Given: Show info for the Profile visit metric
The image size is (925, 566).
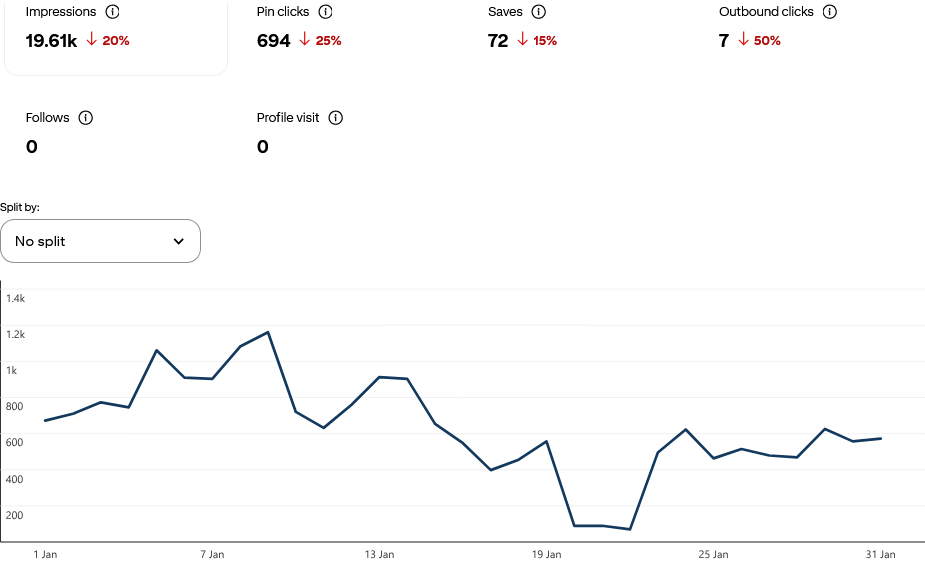Looking at the screenshot, I should click(336, 118).
